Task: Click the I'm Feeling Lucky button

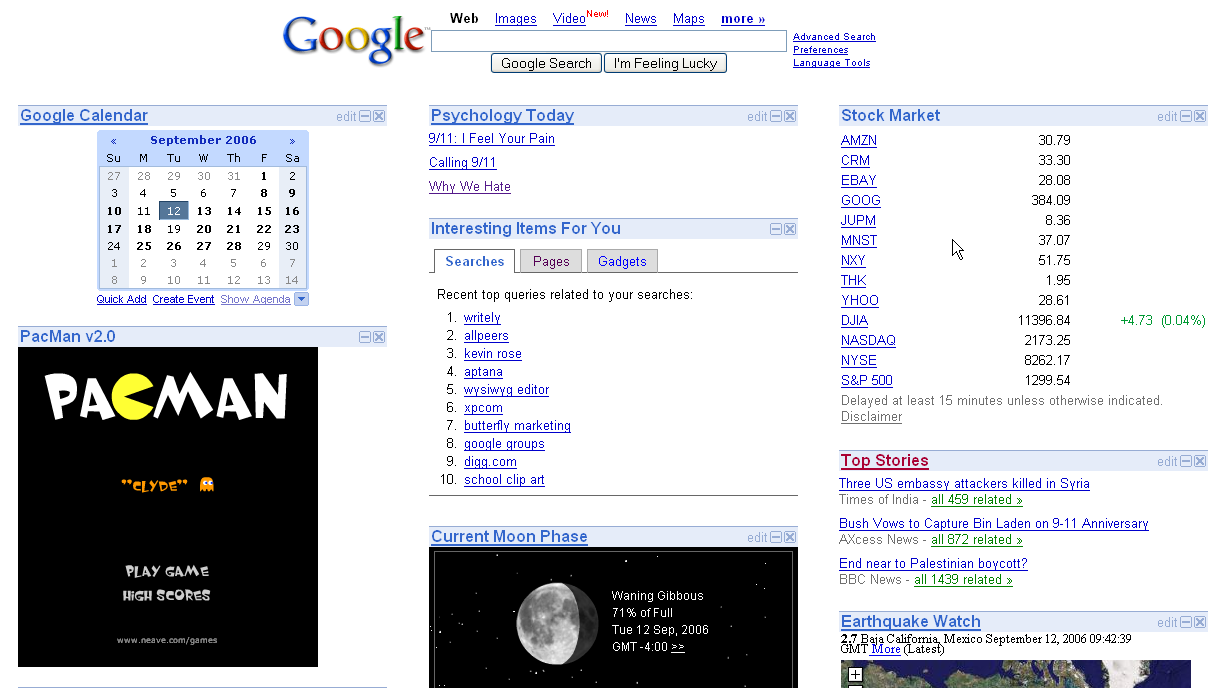Action: click(x=666, y=63)
